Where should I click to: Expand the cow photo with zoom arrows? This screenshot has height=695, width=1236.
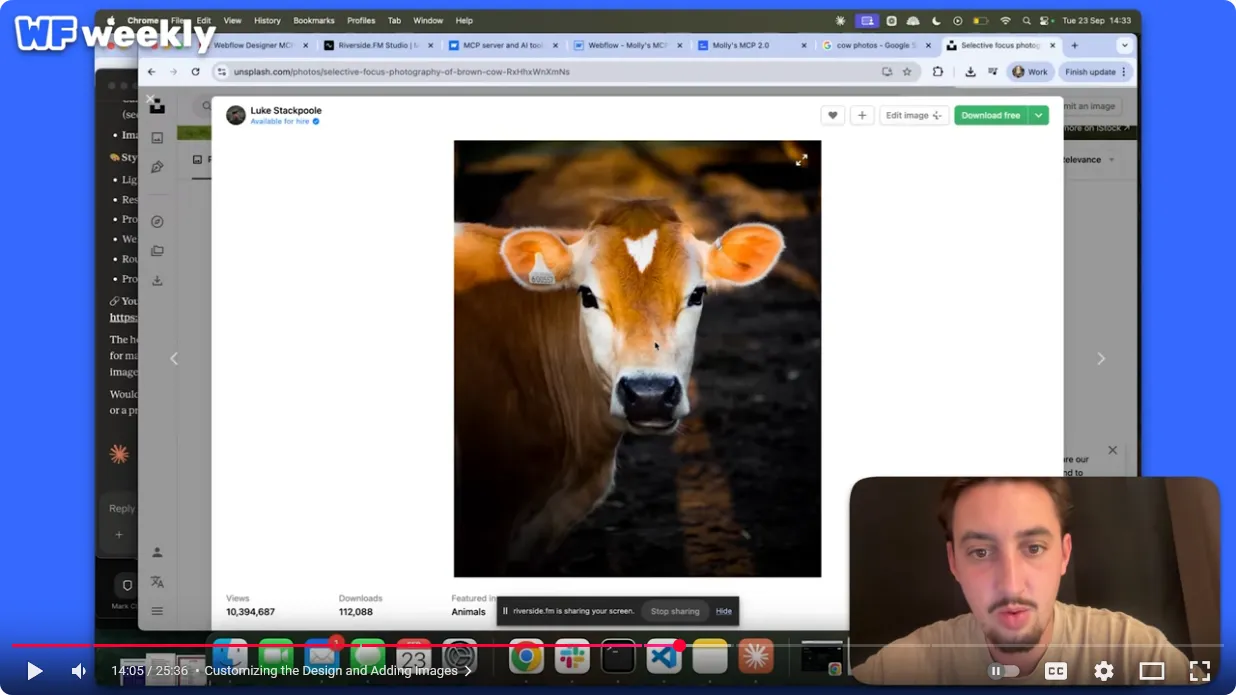(801, 160)
